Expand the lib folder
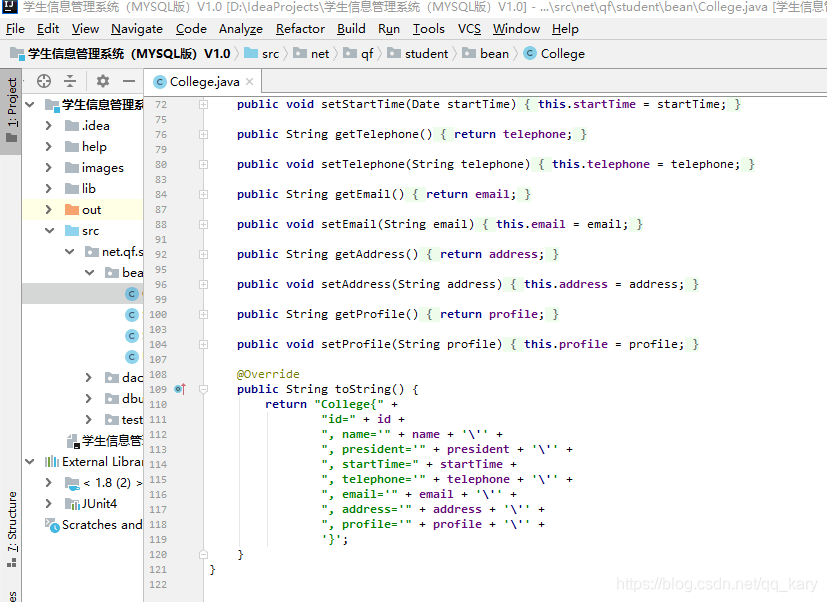827x602 pixels. click(x=49, y=188)
